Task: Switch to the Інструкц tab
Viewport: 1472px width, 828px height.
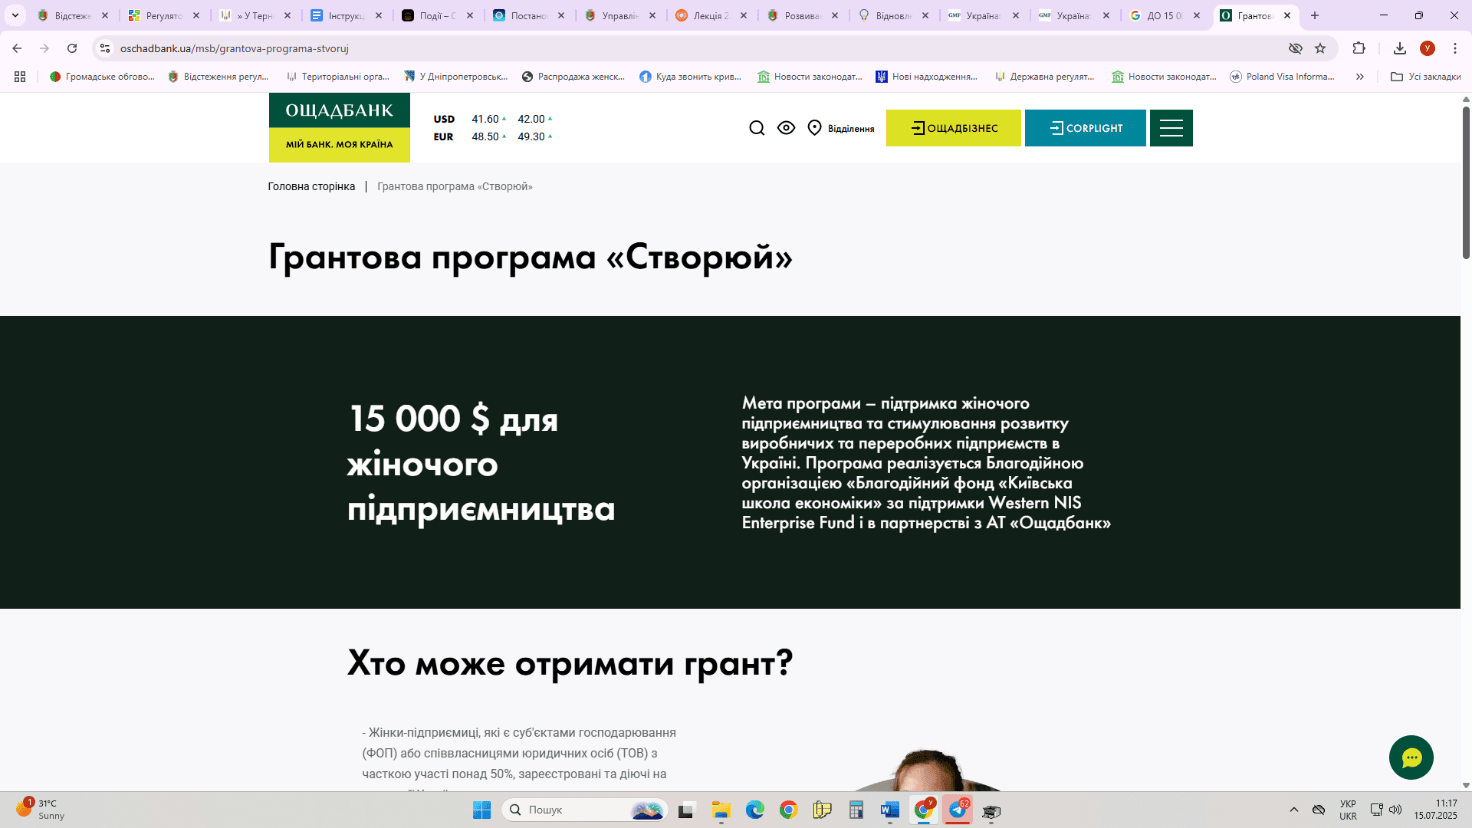Action: click(345, 15)
